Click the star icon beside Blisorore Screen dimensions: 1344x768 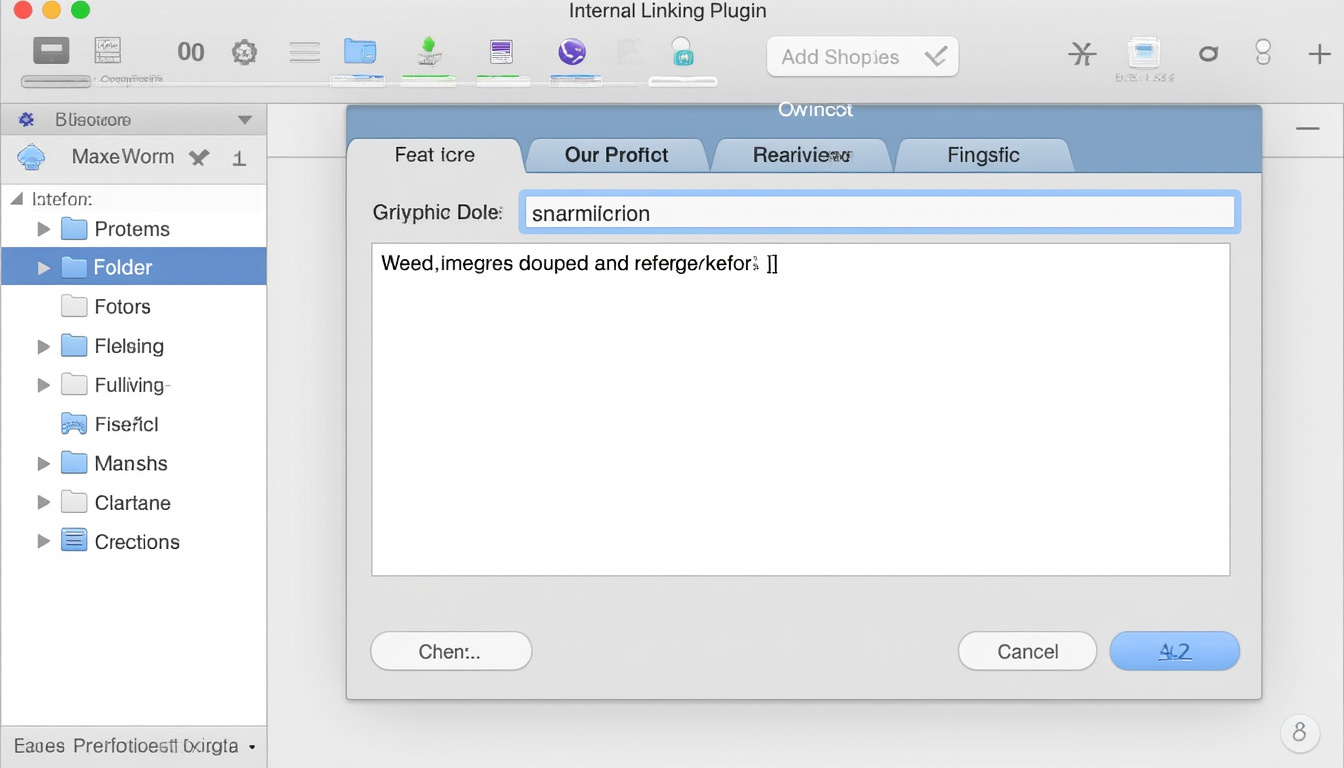pos(26,120)
